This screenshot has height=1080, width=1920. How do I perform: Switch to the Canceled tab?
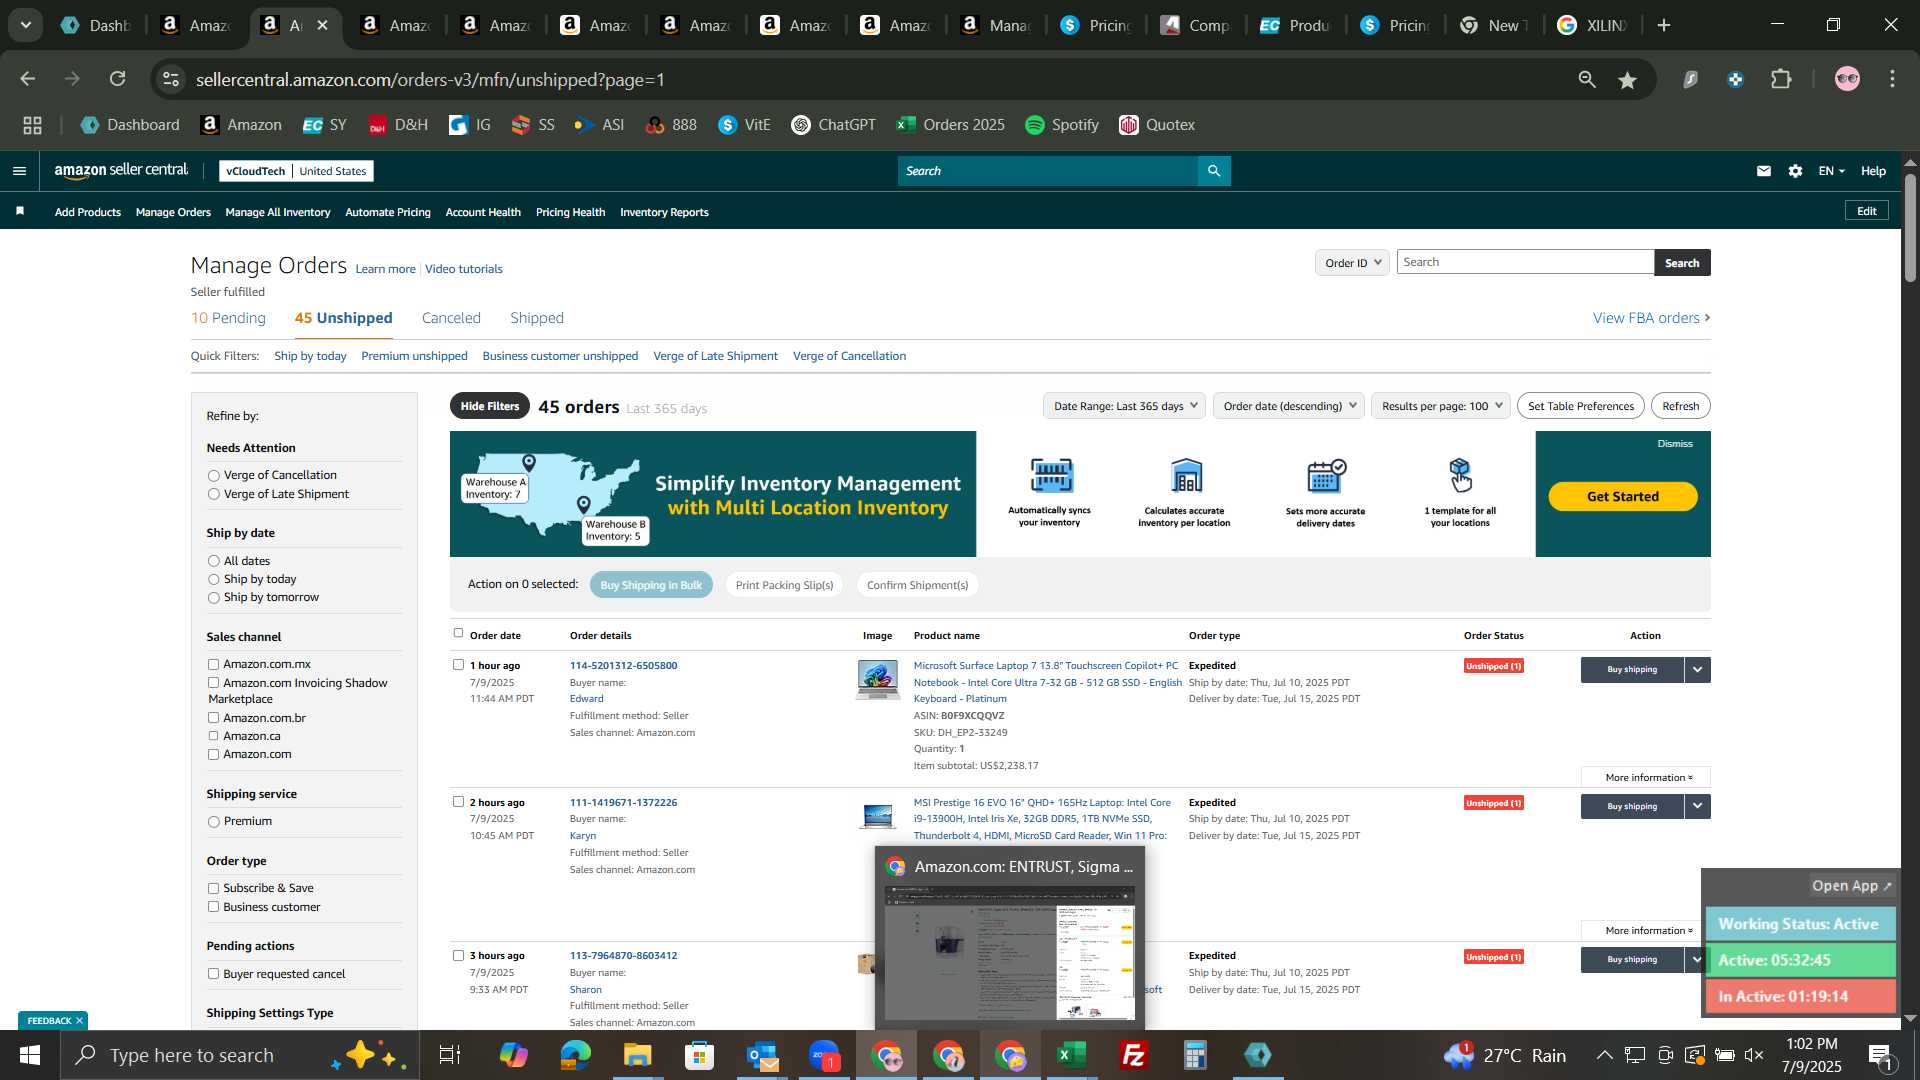pos(451,318)
